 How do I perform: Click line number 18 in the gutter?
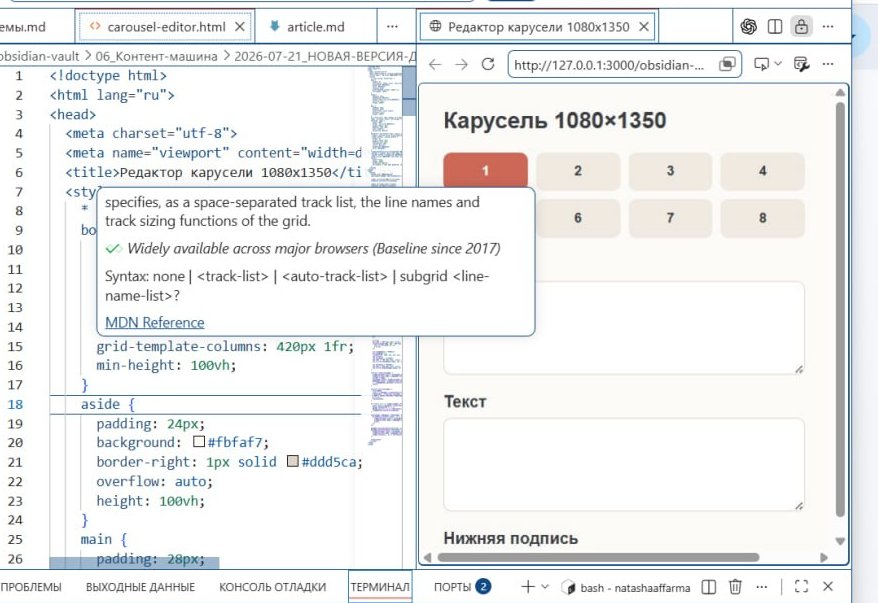pyautogui.click(x=15, y=404)
